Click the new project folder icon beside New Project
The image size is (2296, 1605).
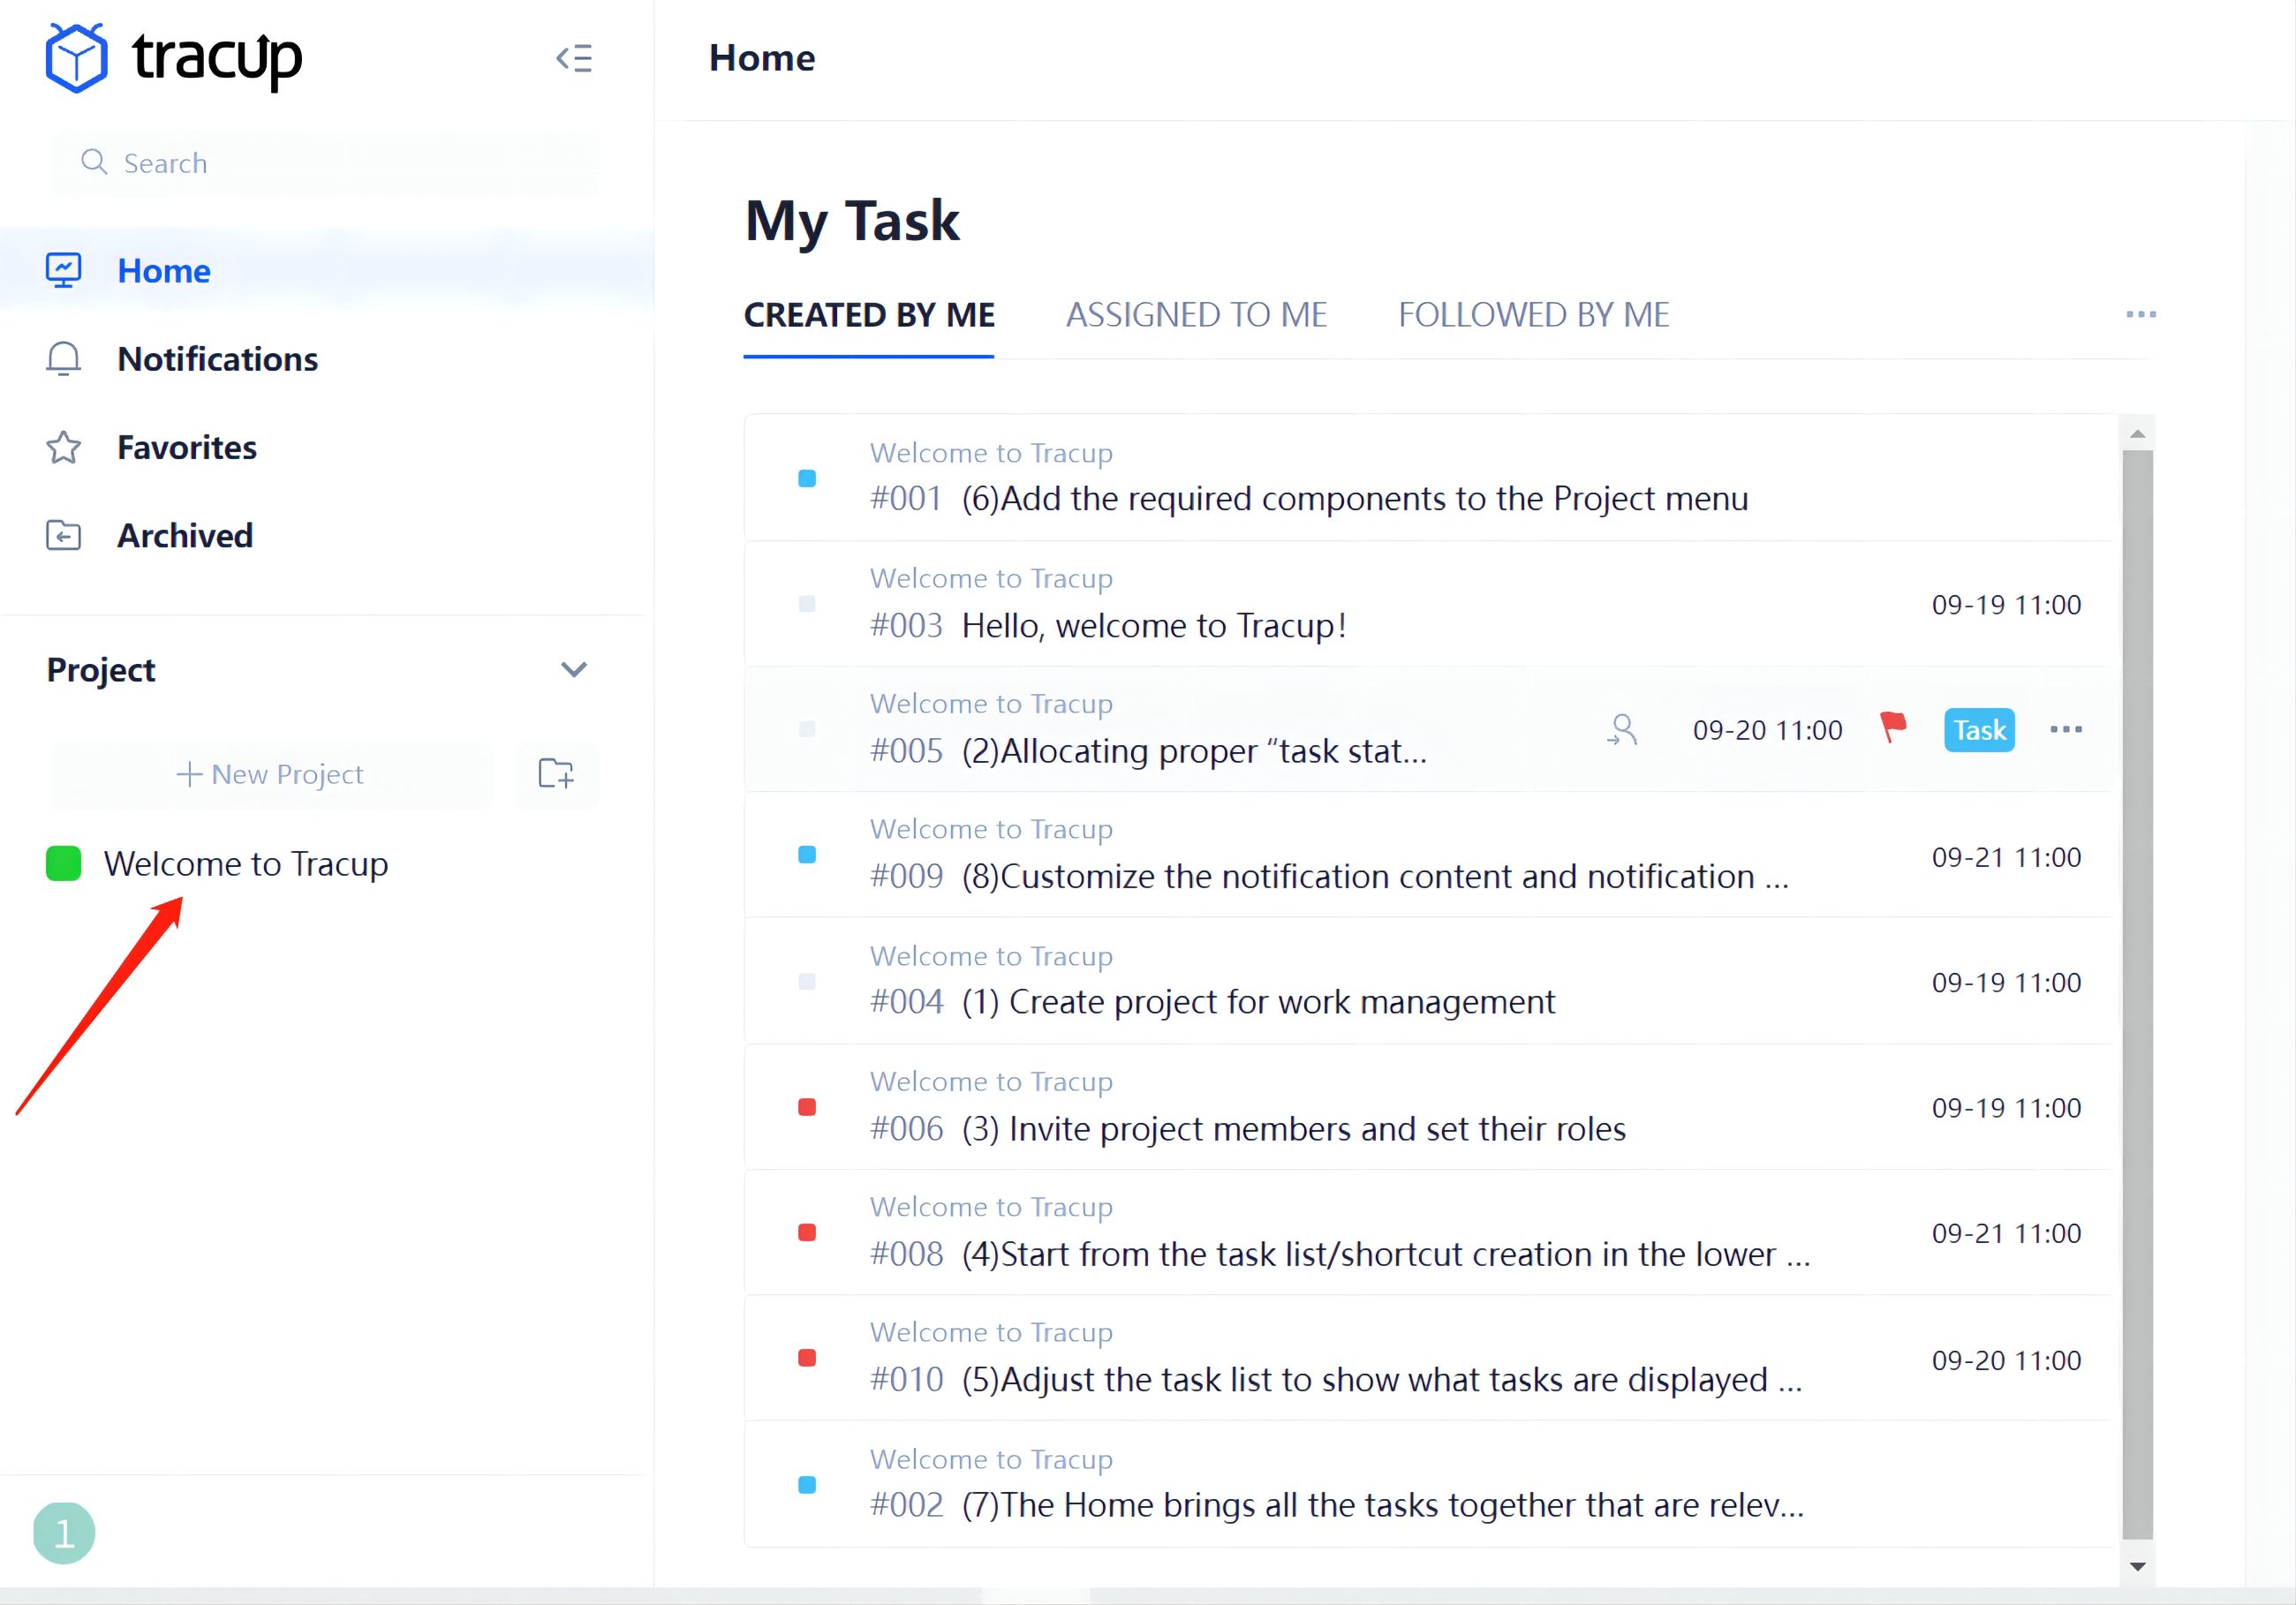point(556,773)
